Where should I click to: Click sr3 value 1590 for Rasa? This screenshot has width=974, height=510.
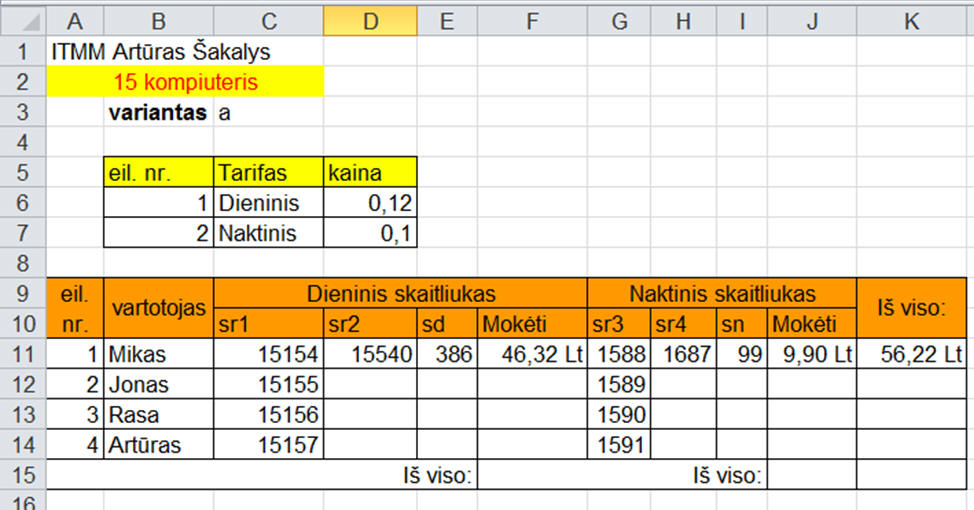[619, 414]
